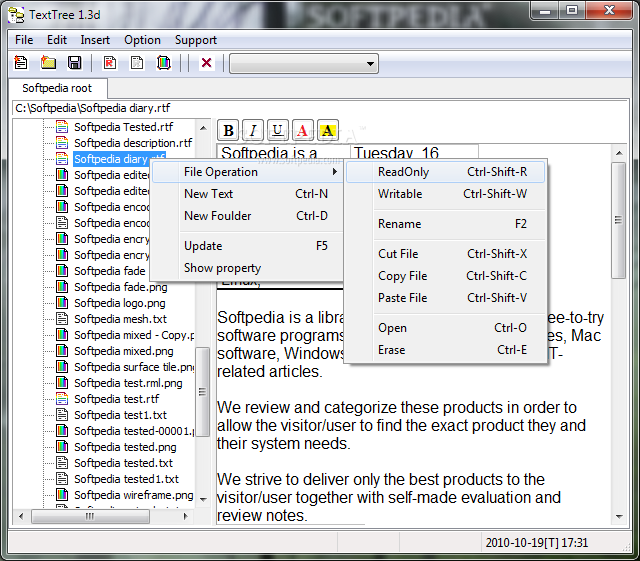Click text editor scrollbar down arrow
The width and height of the screenshot is (640, 561).
click(619, 517)
